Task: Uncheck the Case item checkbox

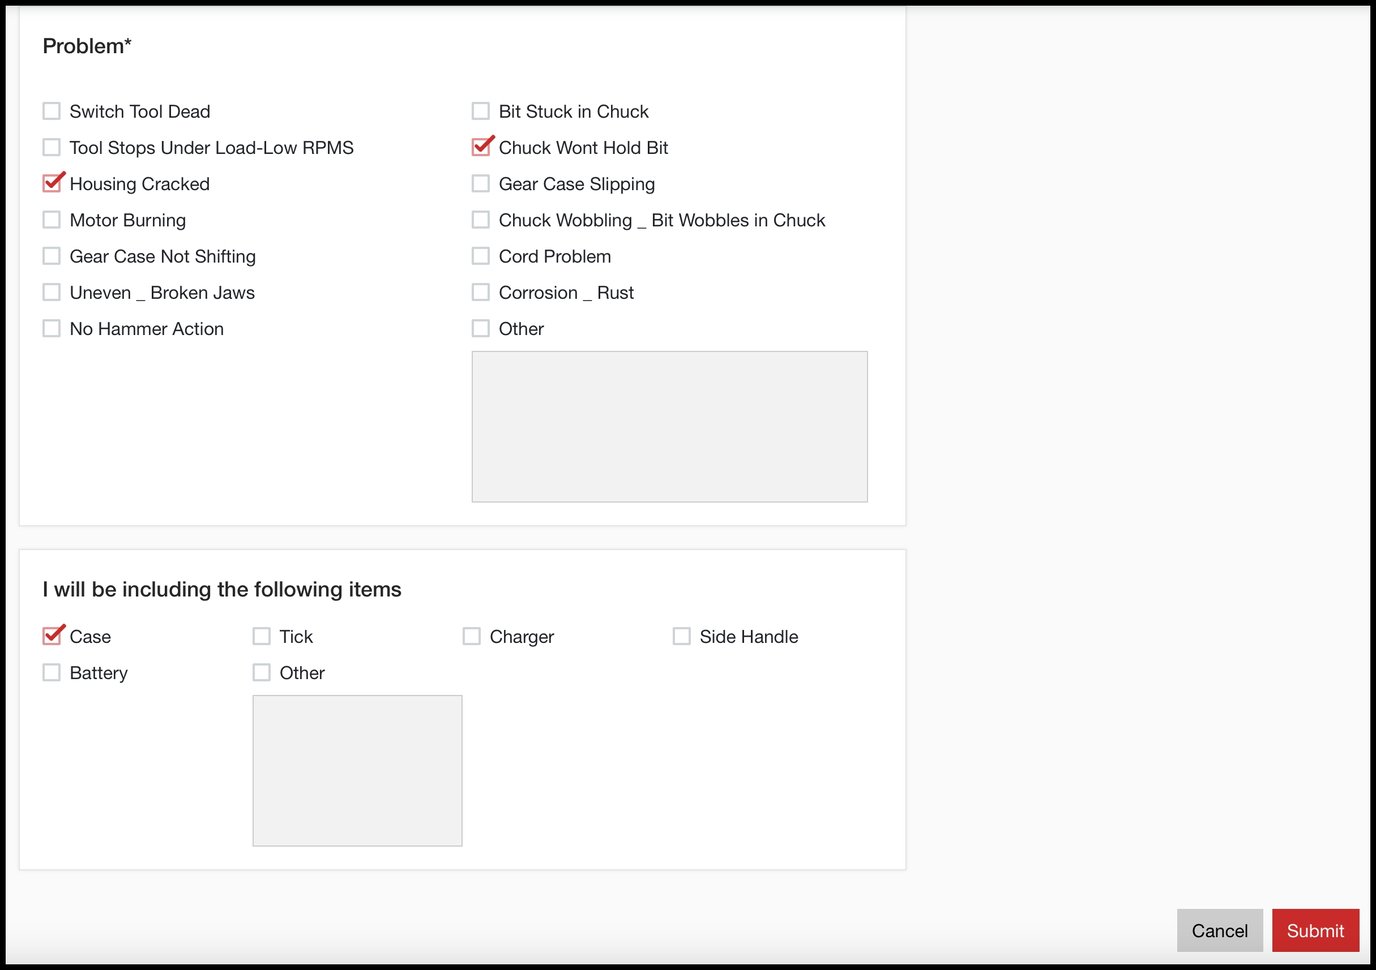Action: tap(53, 636)
